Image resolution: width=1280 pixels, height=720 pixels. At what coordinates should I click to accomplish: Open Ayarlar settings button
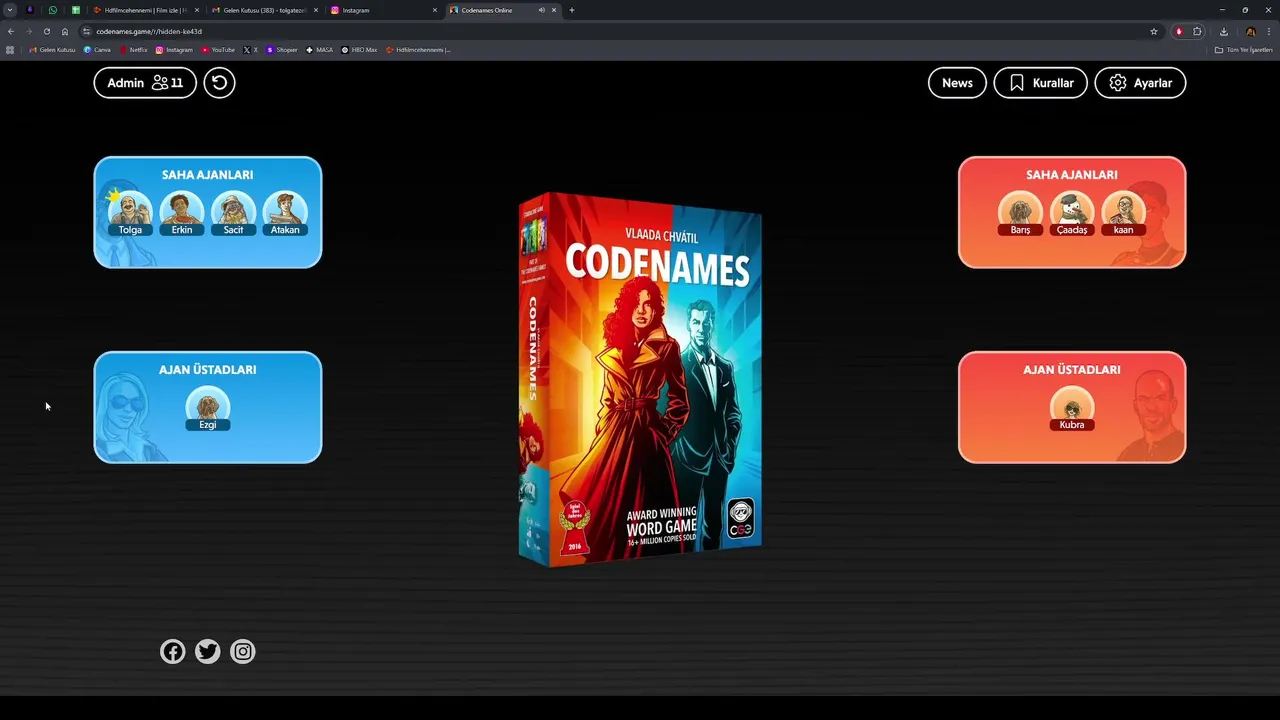1140,83
